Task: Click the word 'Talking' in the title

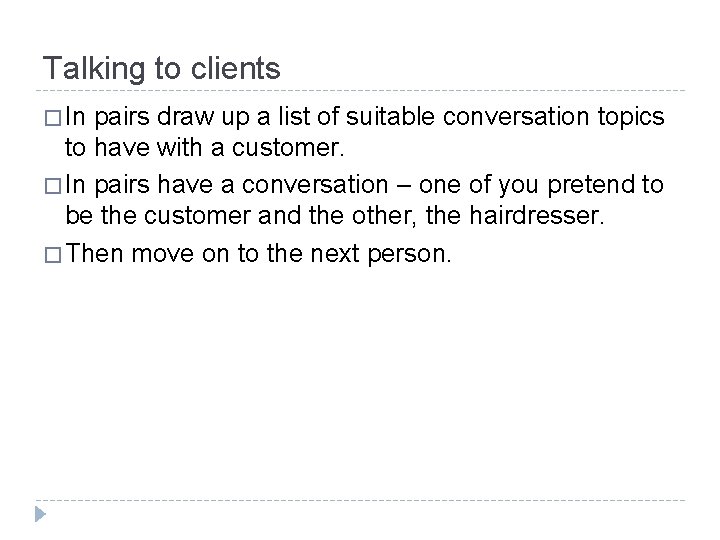Action: (93, 68)
